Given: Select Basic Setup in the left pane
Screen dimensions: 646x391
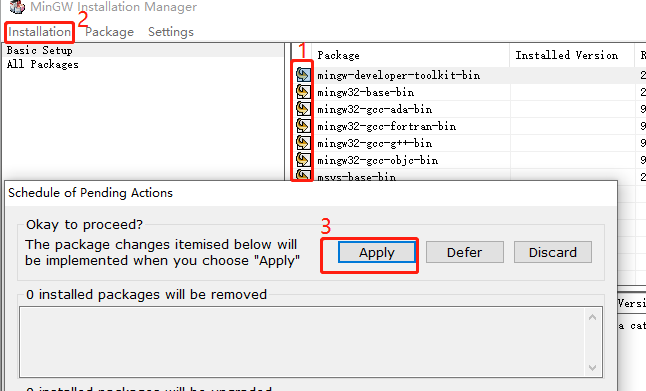Looking at the screenshot, I should 40,50.
